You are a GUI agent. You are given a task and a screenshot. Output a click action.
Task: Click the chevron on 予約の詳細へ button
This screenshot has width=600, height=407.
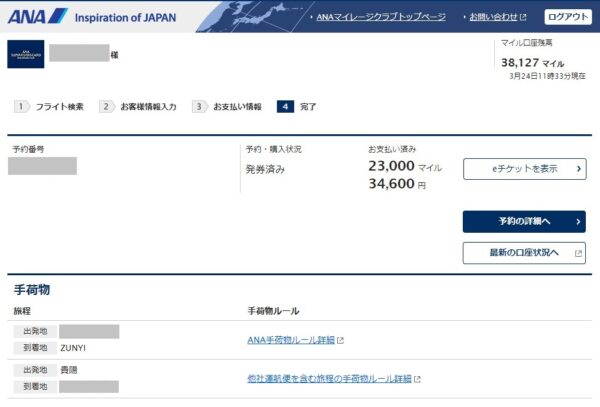[578, 221]
